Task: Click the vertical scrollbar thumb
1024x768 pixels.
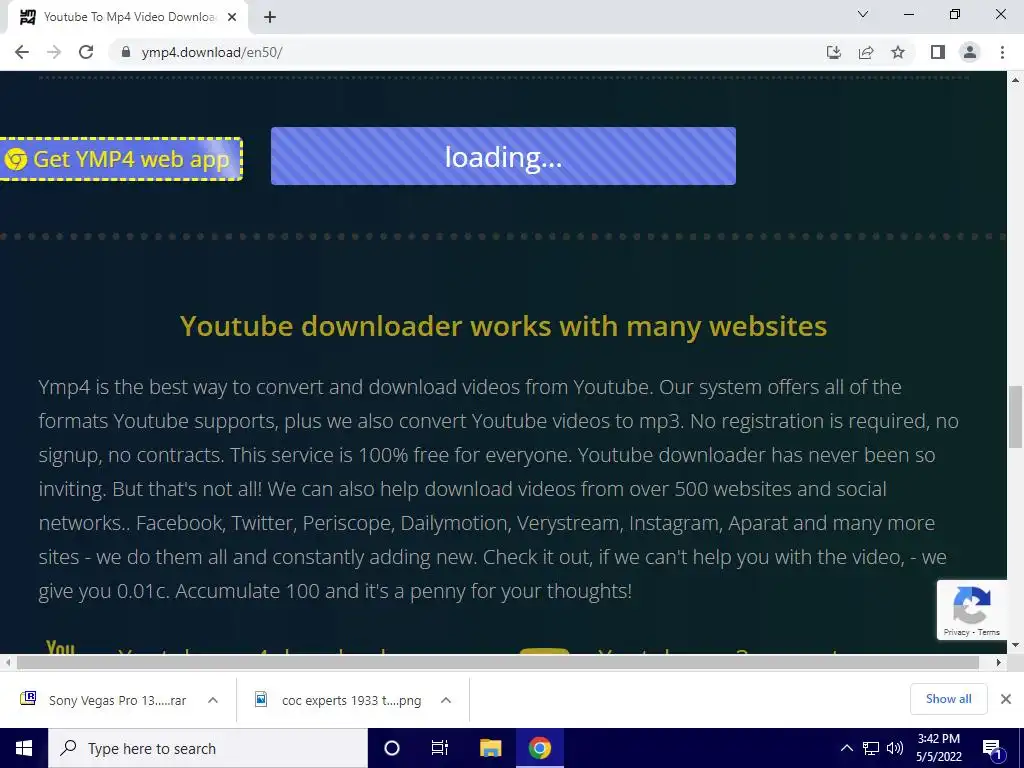Action: [1016, 417]
